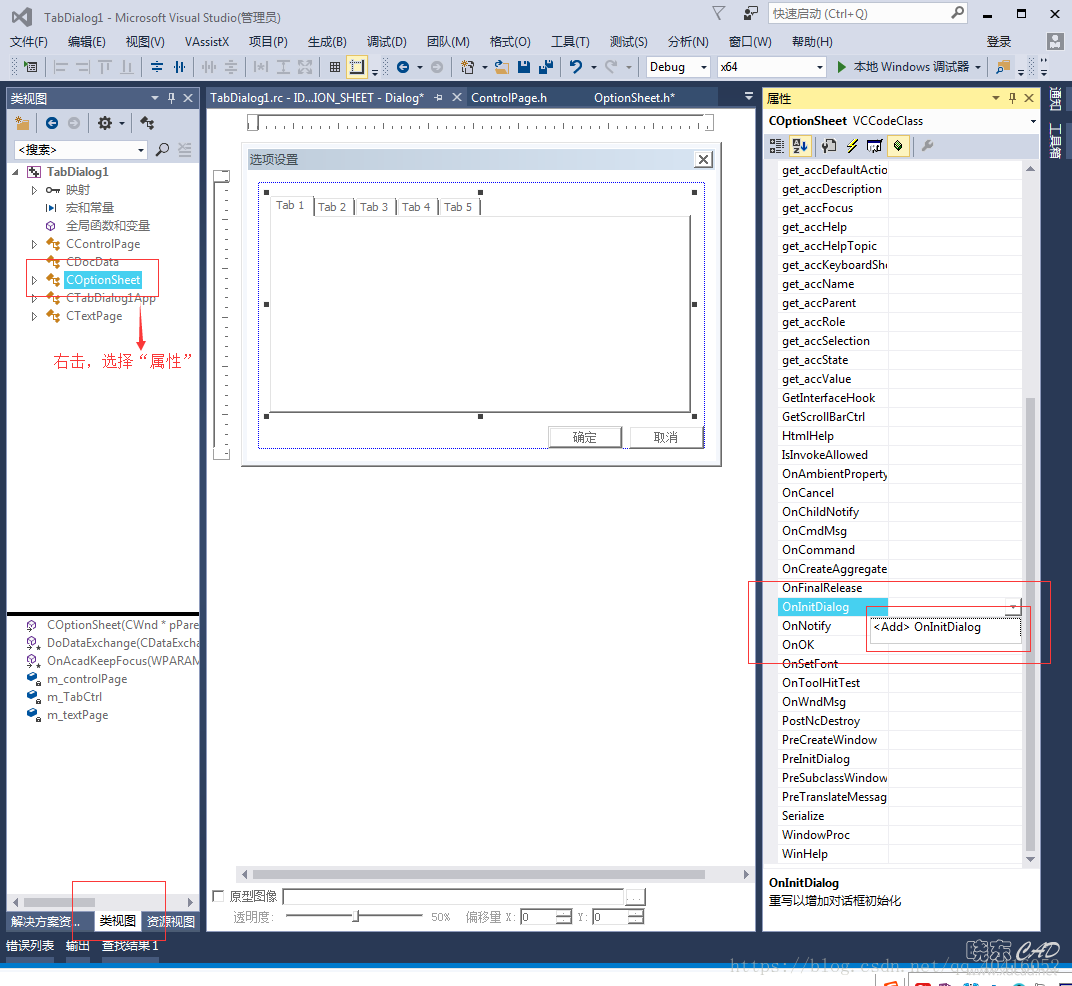The height and width of the screenshot is (986, 1072).
Task: Click Center Vertically alignment icon
Action: click(157, 67)
